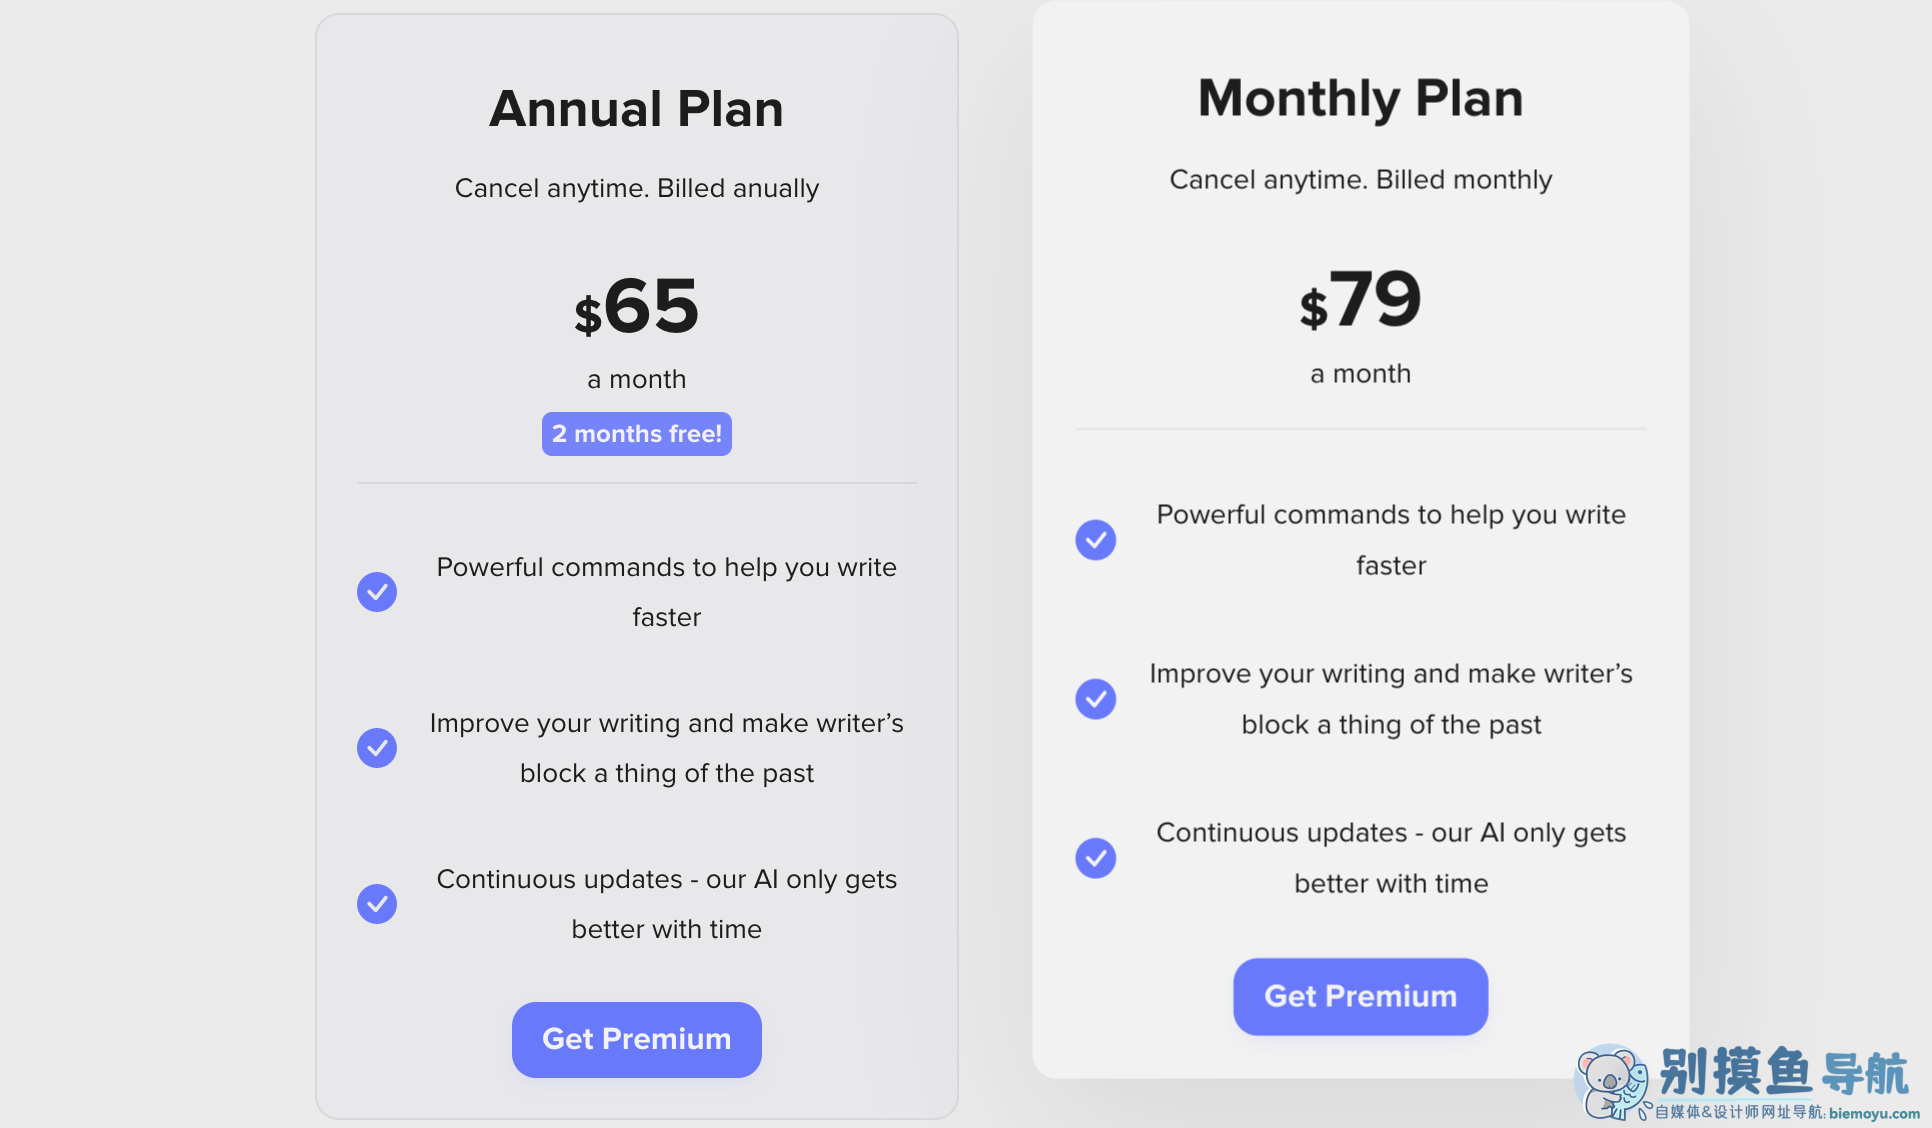Click Annual Plan's 'writer's block' feature text

(667, 748)
